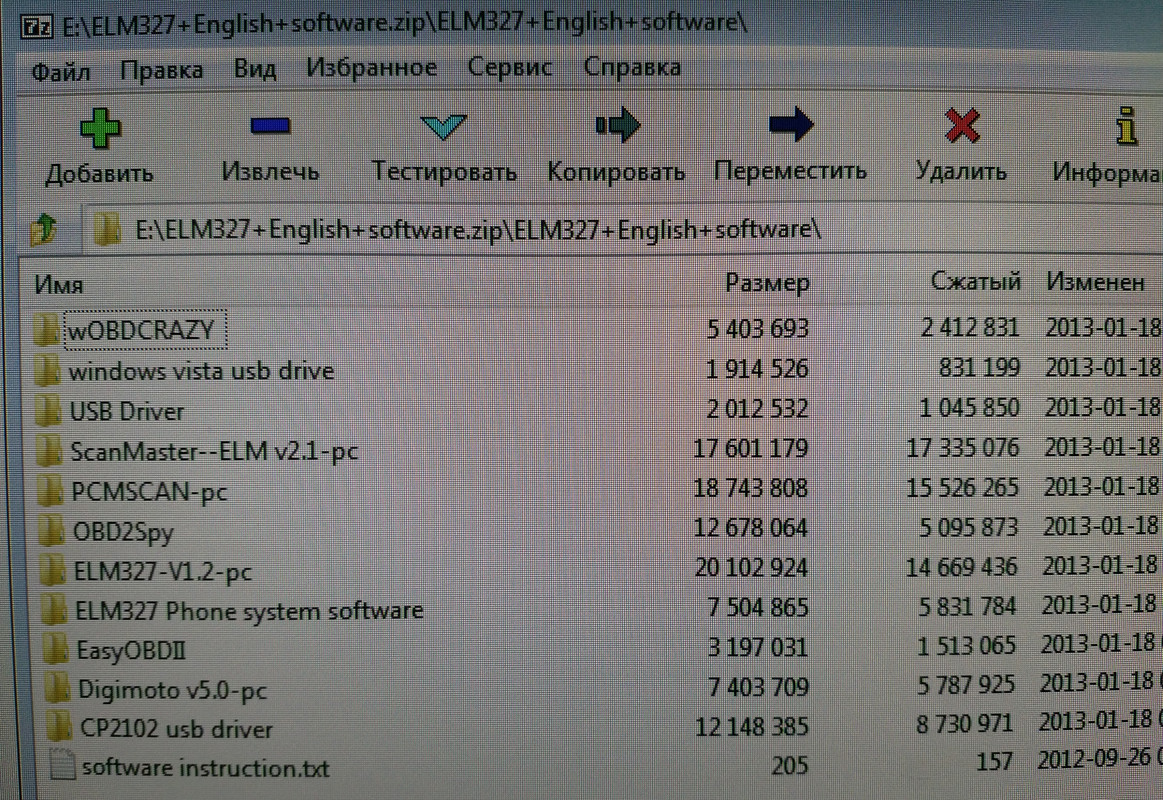Click text file icon of software instruction.txt
The height and width of the screenshot is (800, 1163).
pos(62,765)
